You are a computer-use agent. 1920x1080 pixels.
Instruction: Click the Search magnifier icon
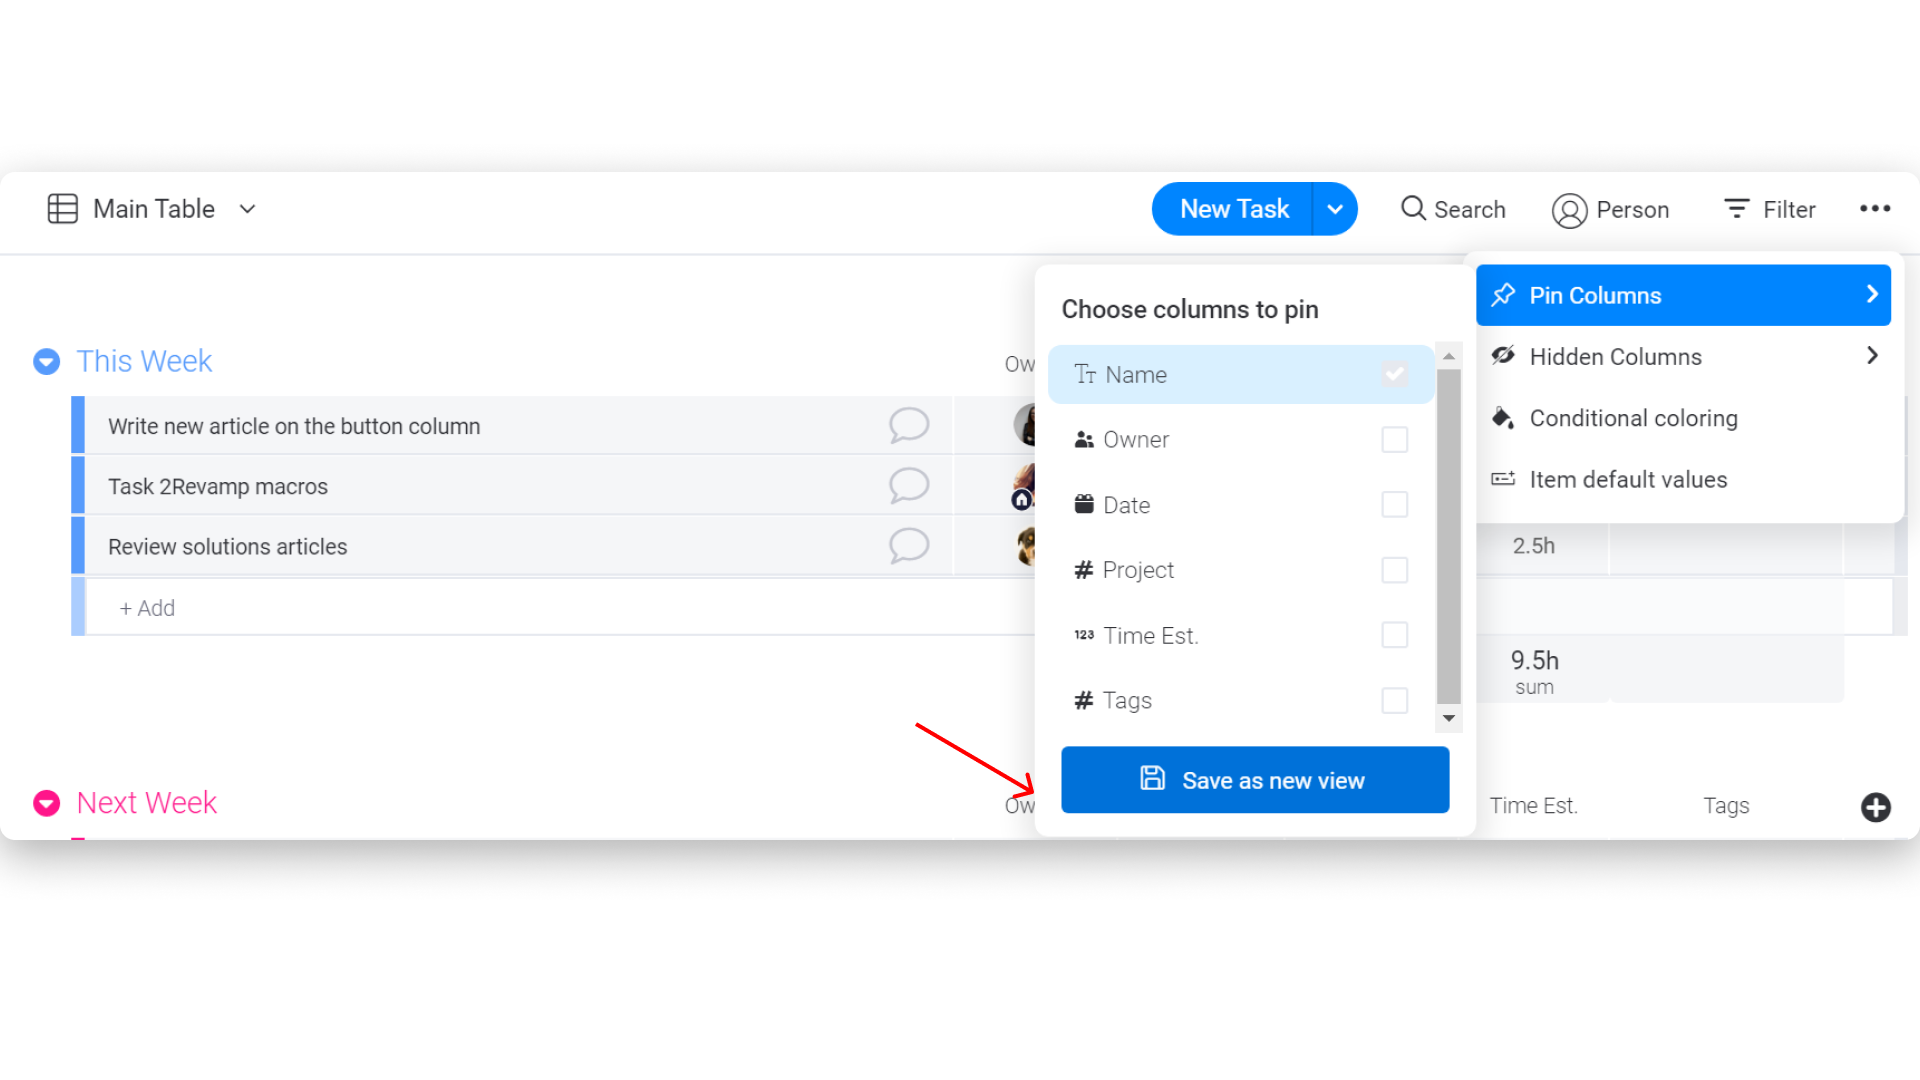click(x=1413, y=208)
